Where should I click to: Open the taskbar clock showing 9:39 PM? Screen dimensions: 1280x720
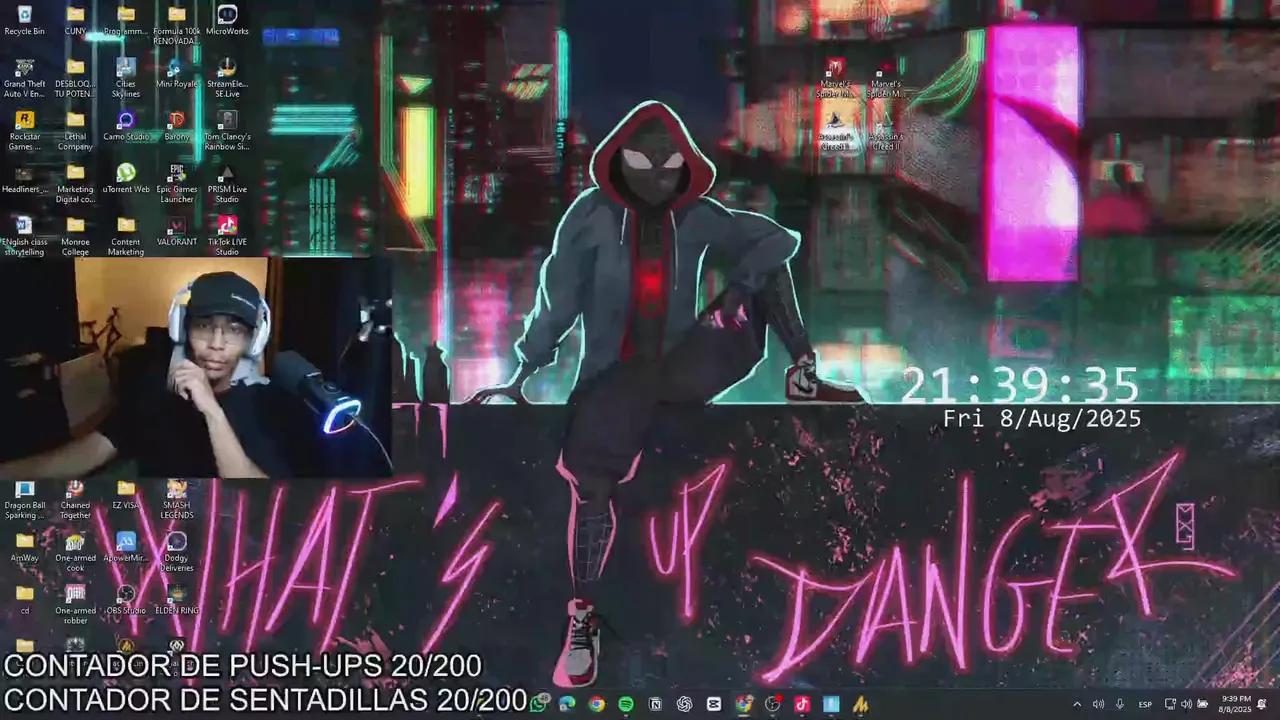[1236, 704]
